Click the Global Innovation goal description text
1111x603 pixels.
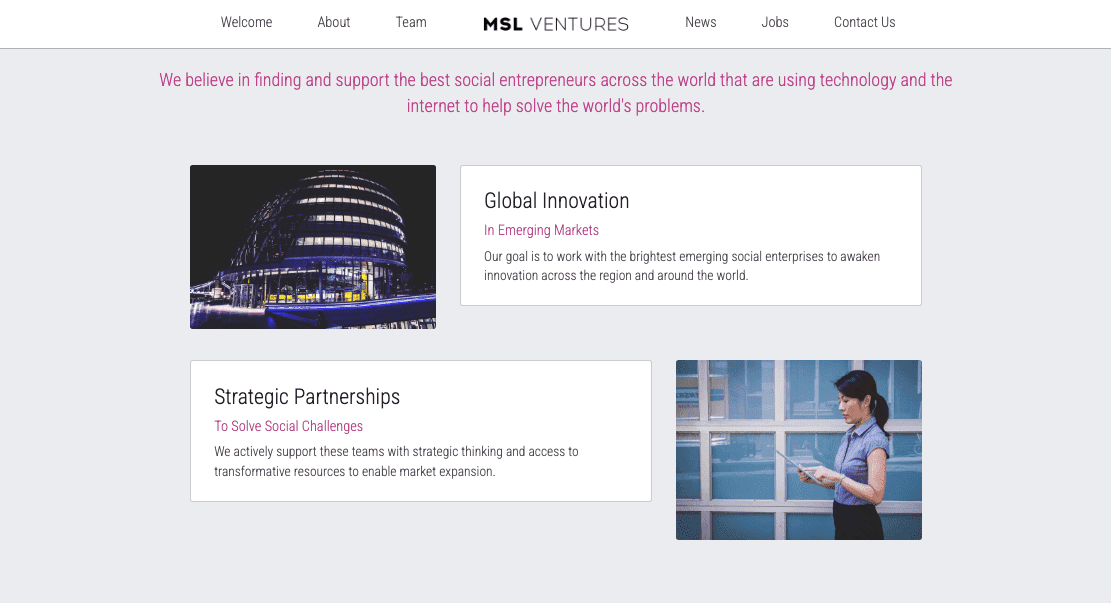pos(681,265)
